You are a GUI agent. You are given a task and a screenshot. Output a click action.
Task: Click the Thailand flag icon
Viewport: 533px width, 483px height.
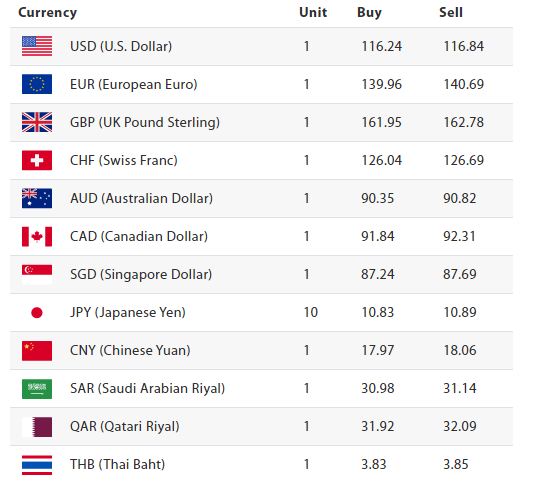pyautogui.click(x=37, y=465)
